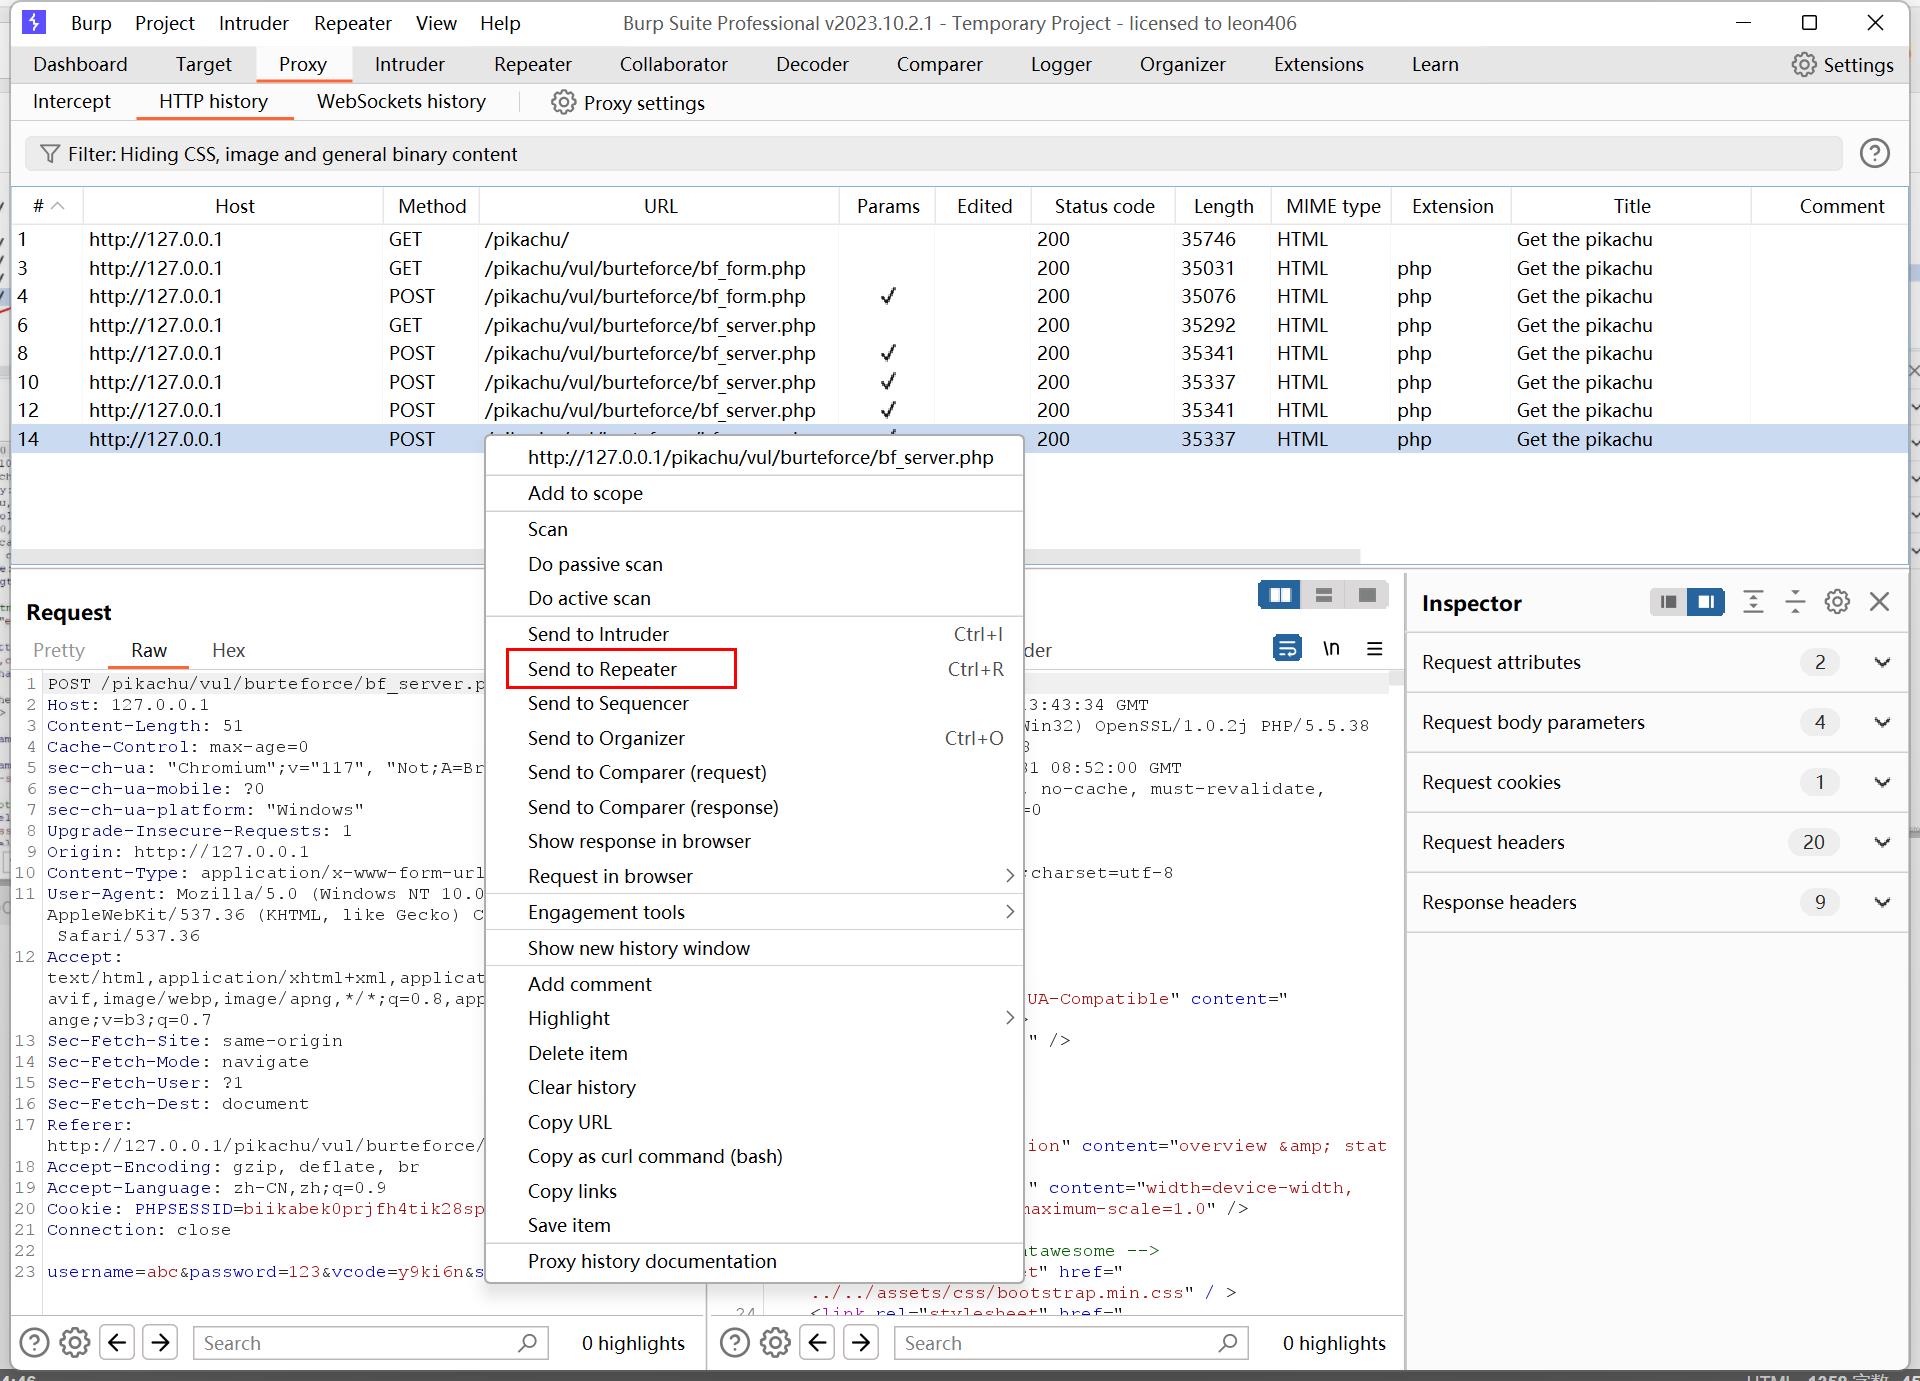This screenshot has width=1920, height=1381.
Task: Select the Intercept tab in Proxy
Action: pos(70,103)
